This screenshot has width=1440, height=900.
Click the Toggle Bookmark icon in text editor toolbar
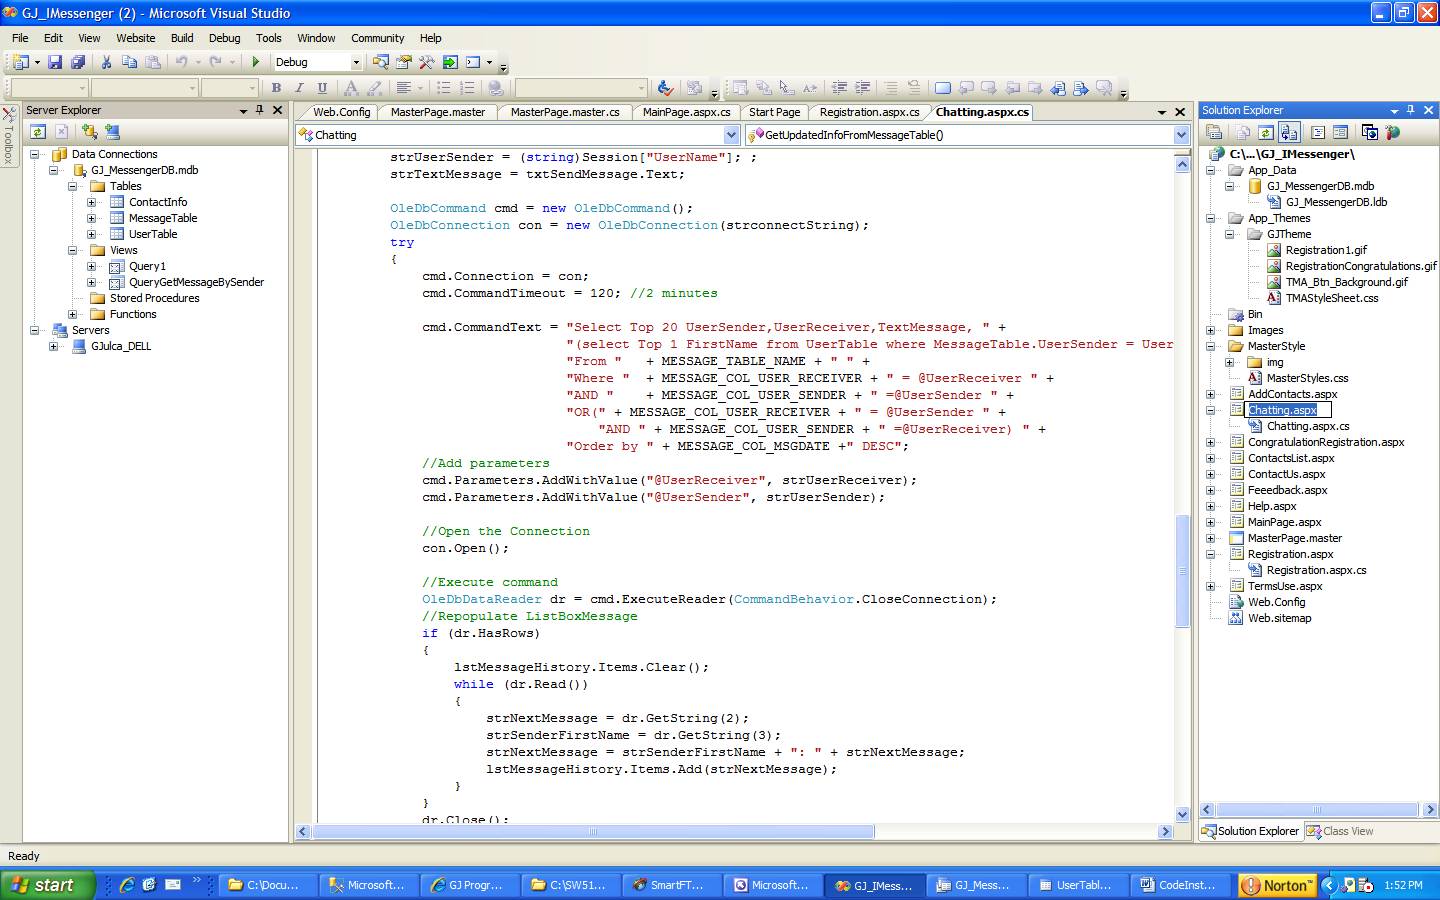pos(942,88)
